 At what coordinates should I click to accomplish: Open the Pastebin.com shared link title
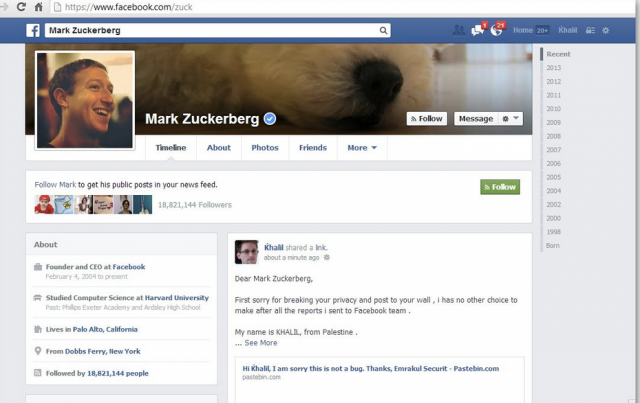[x=371, y=368]
